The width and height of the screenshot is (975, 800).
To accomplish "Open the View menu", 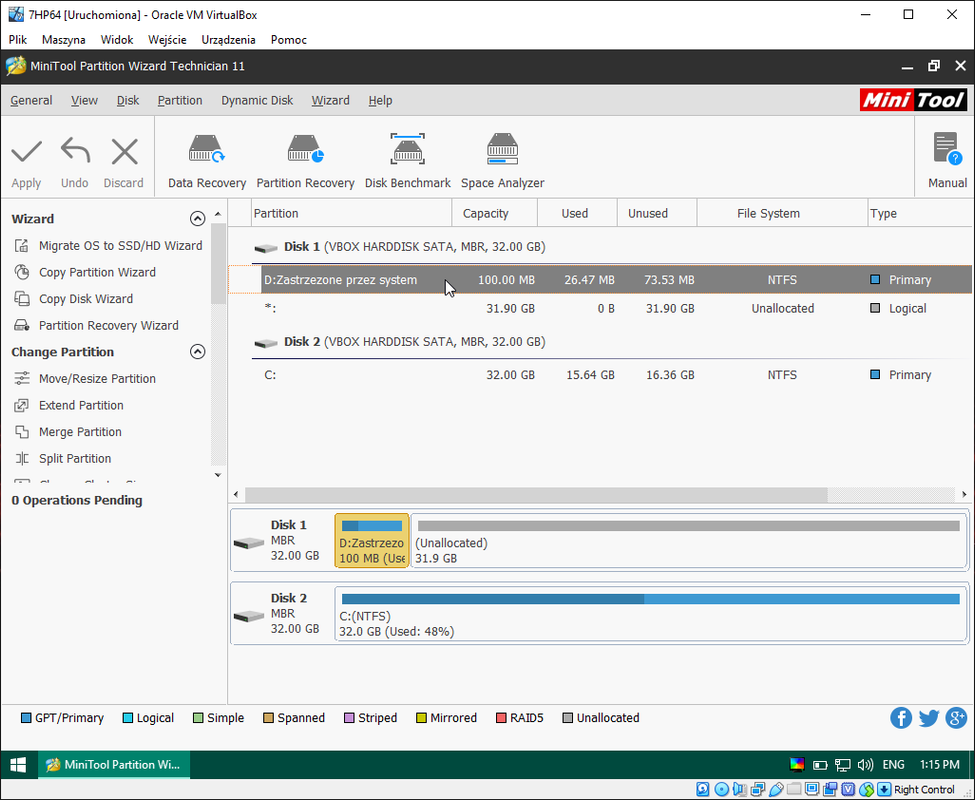I will [x=84, y=101].
